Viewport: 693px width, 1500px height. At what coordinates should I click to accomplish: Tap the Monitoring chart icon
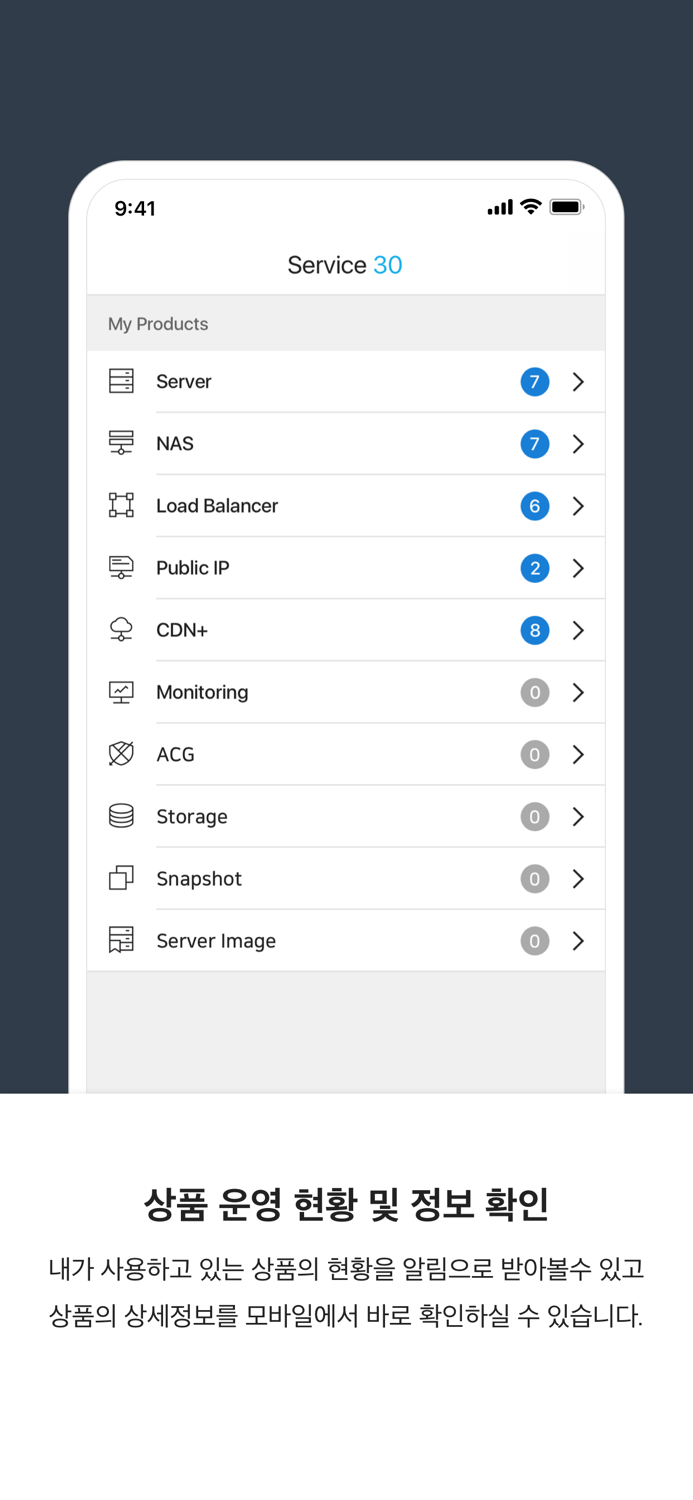coord(121,692)
